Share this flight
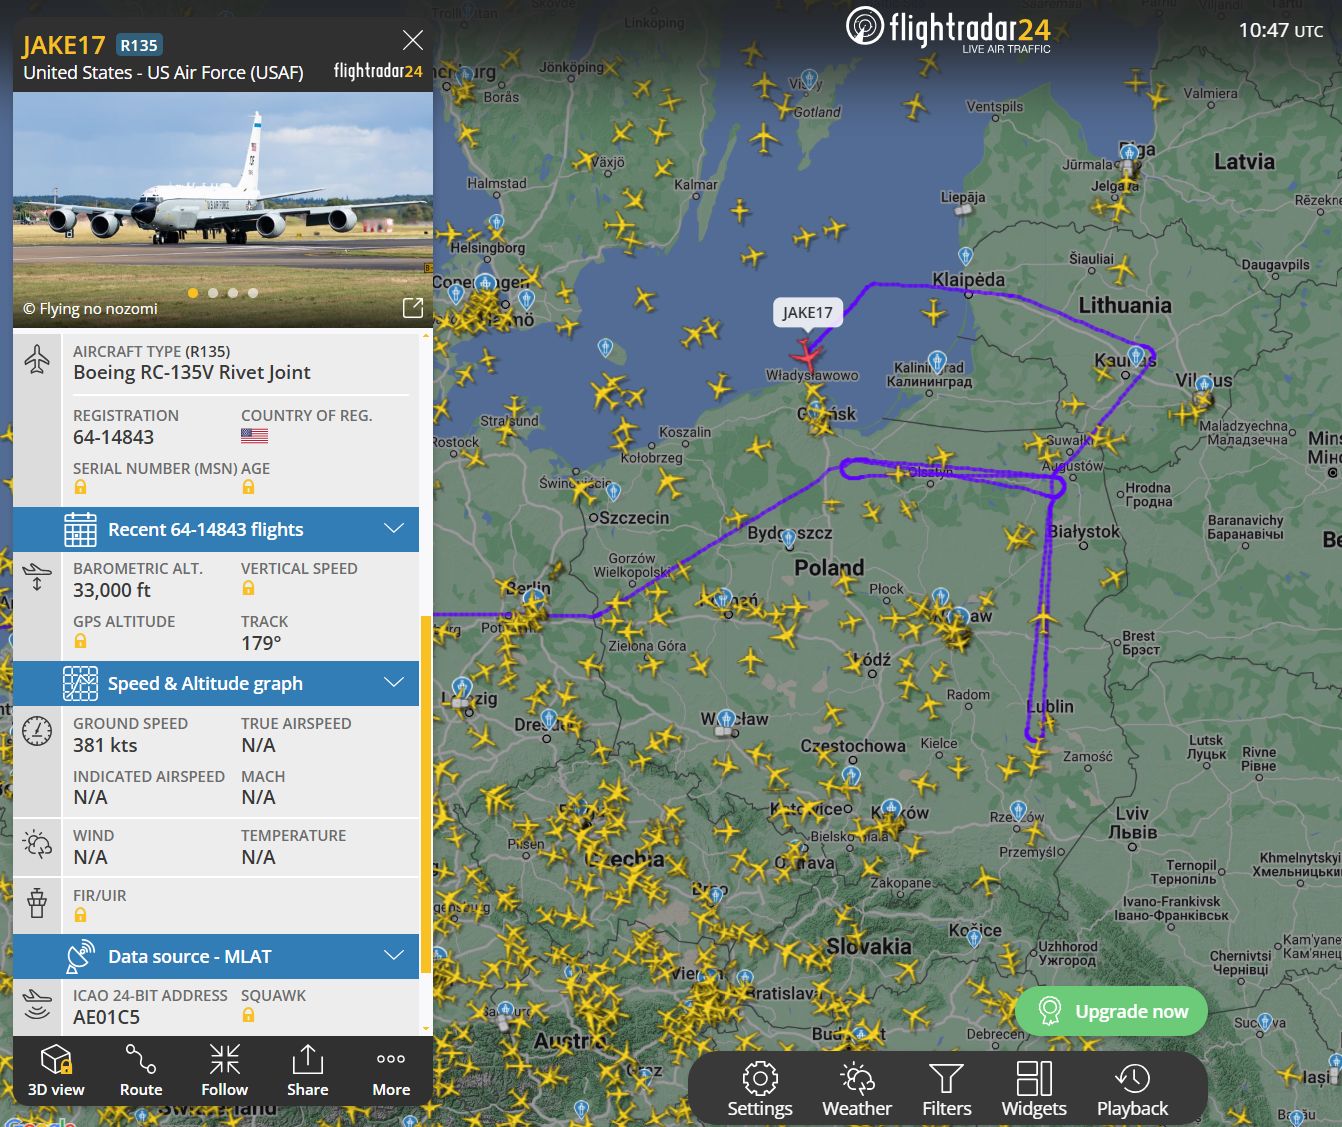Viewport: 1342px width, 1127px height. coord(308,1070)
